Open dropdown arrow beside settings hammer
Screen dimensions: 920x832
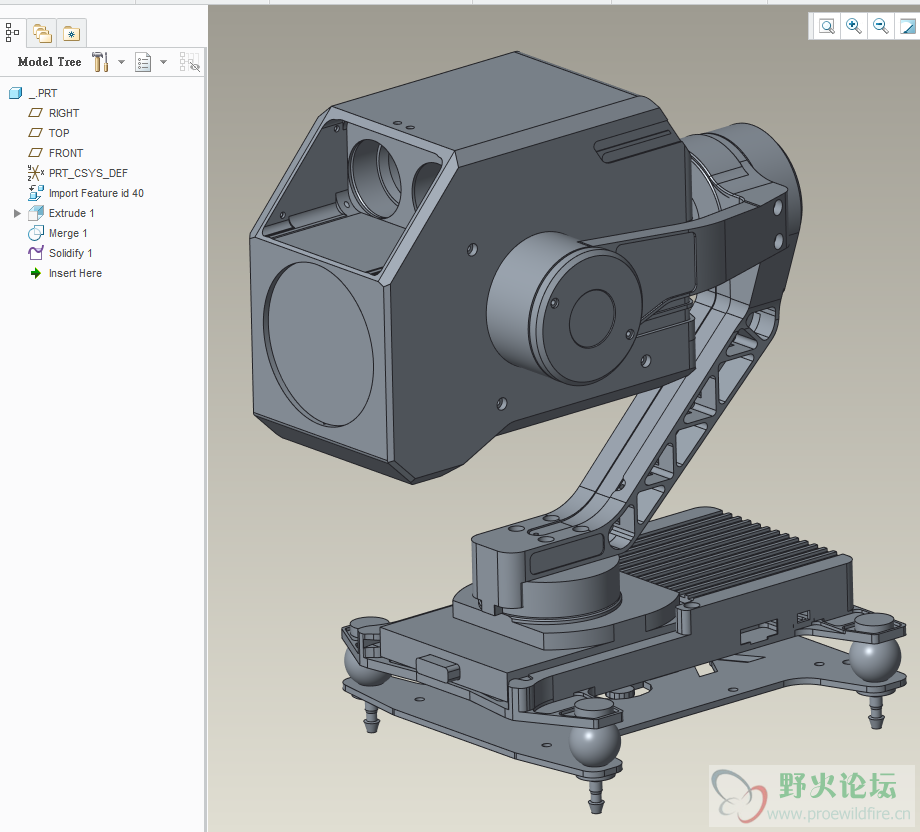pyautogui.click(x=121, y=62)
